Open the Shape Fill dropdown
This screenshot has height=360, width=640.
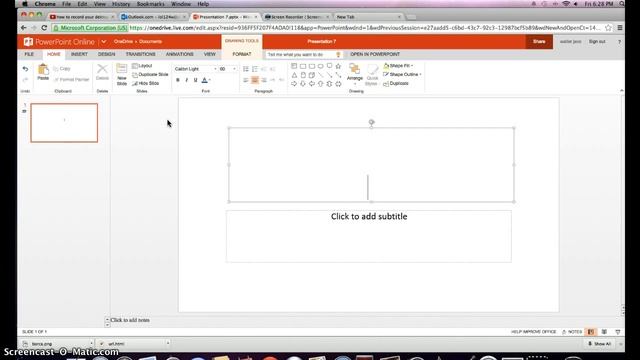tap(398, 66)
